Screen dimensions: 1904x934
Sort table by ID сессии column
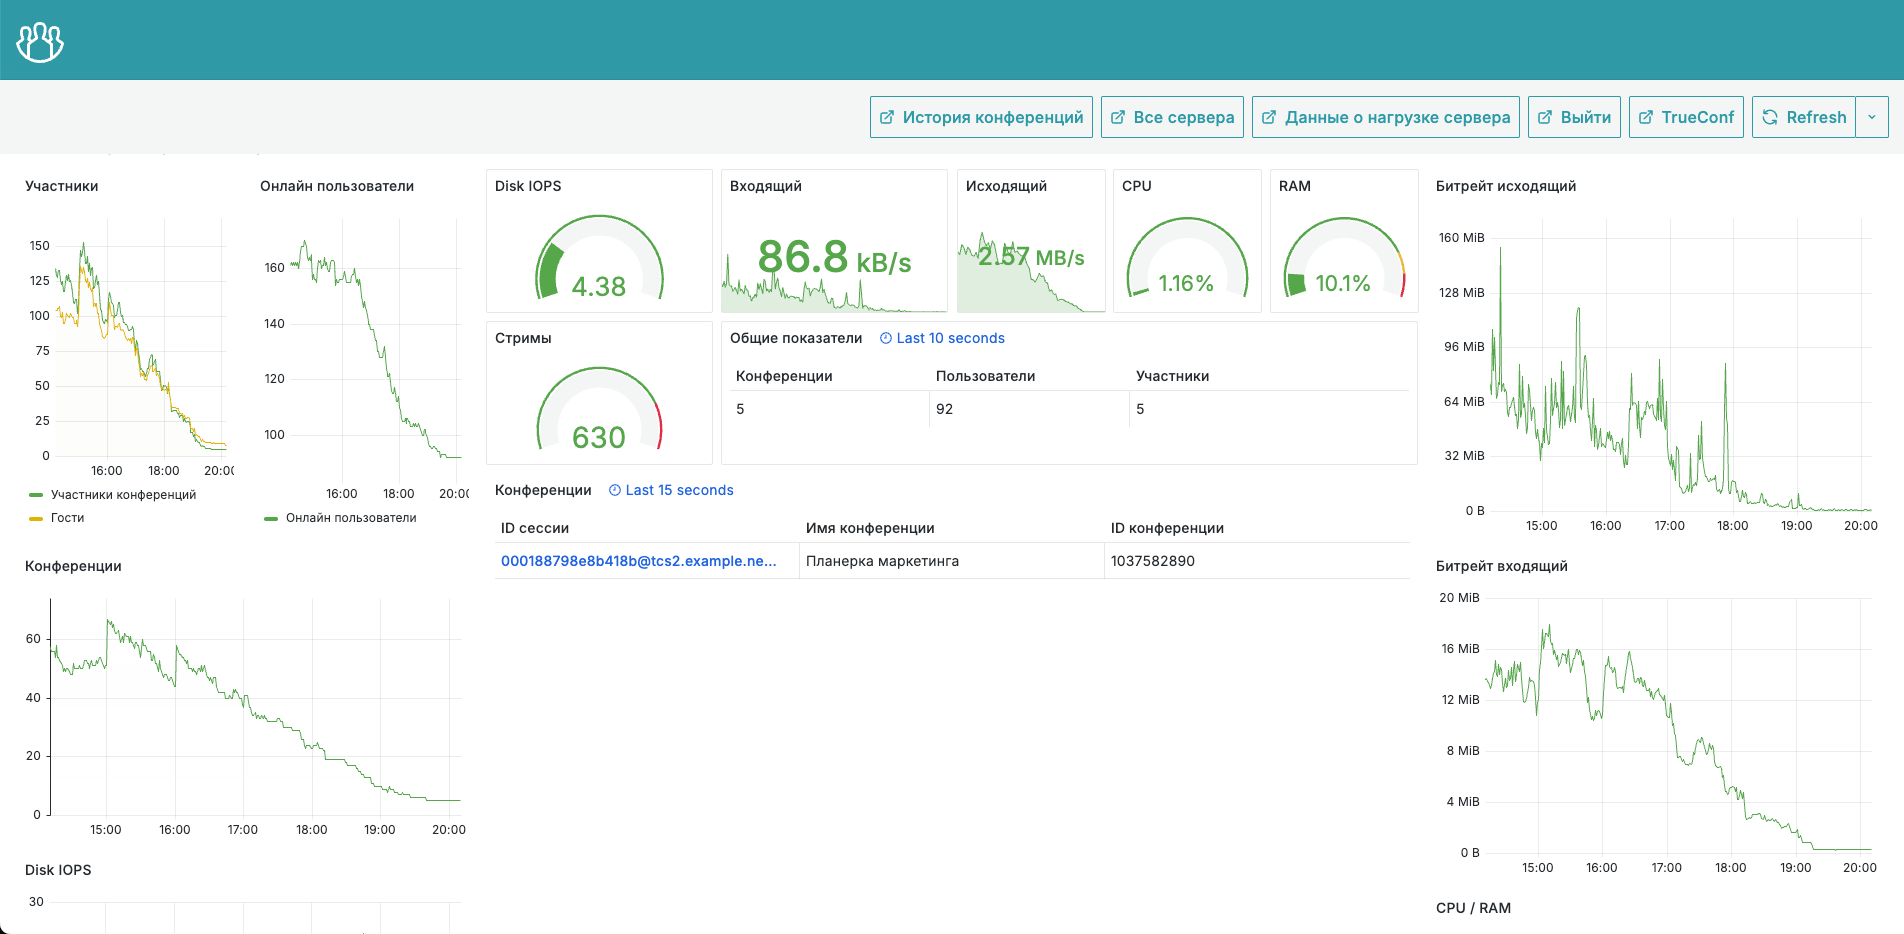point(535,528)
